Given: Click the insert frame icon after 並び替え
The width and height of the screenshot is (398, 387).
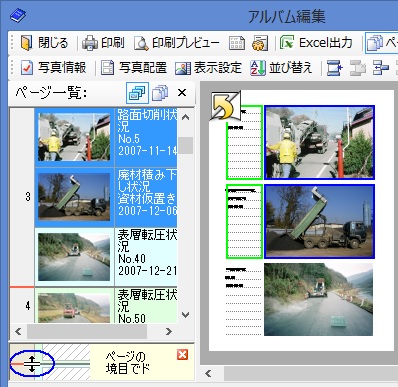Looking at the screenshot, I should (x=334, y=68).
